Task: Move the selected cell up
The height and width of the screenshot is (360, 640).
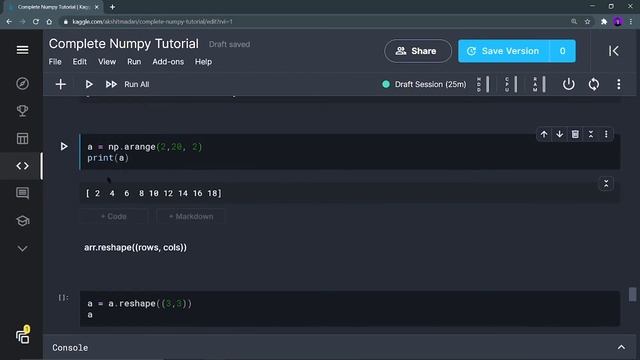Action: [544, 134]
